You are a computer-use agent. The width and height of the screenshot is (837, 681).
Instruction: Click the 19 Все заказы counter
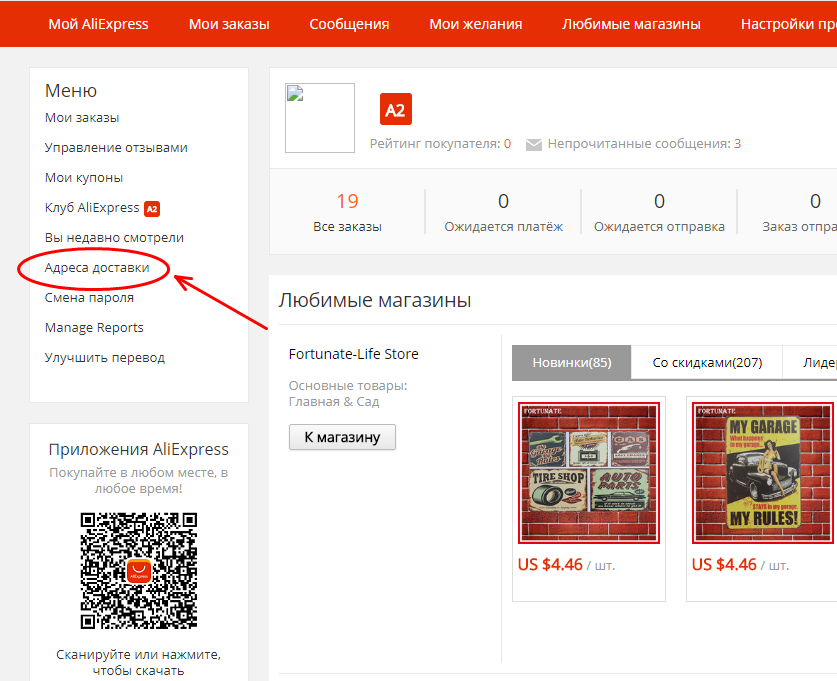click(x=348, y=212)
